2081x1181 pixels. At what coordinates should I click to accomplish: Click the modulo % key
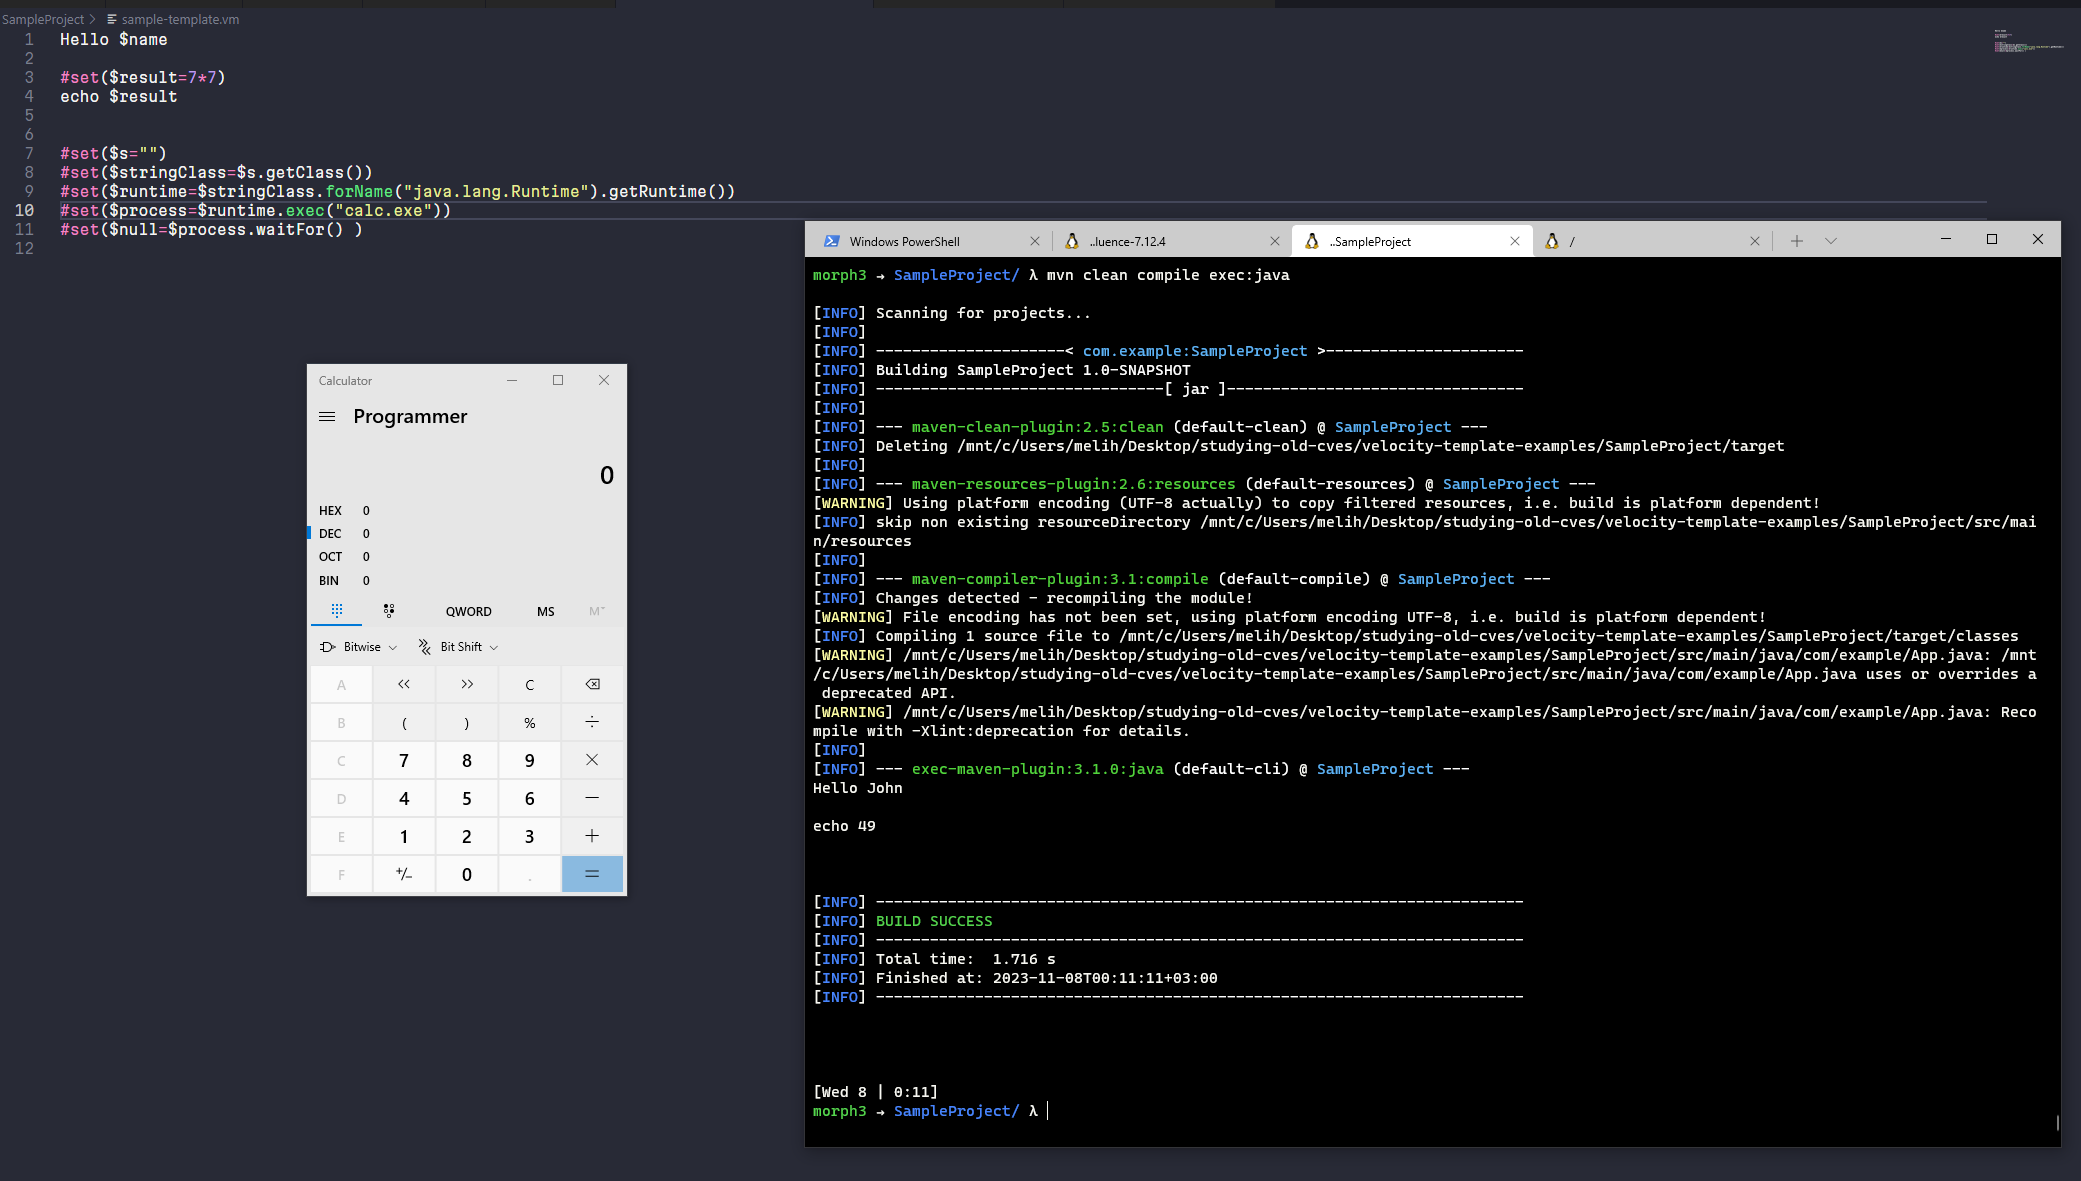pyautogui.click(x=530, y=723)
